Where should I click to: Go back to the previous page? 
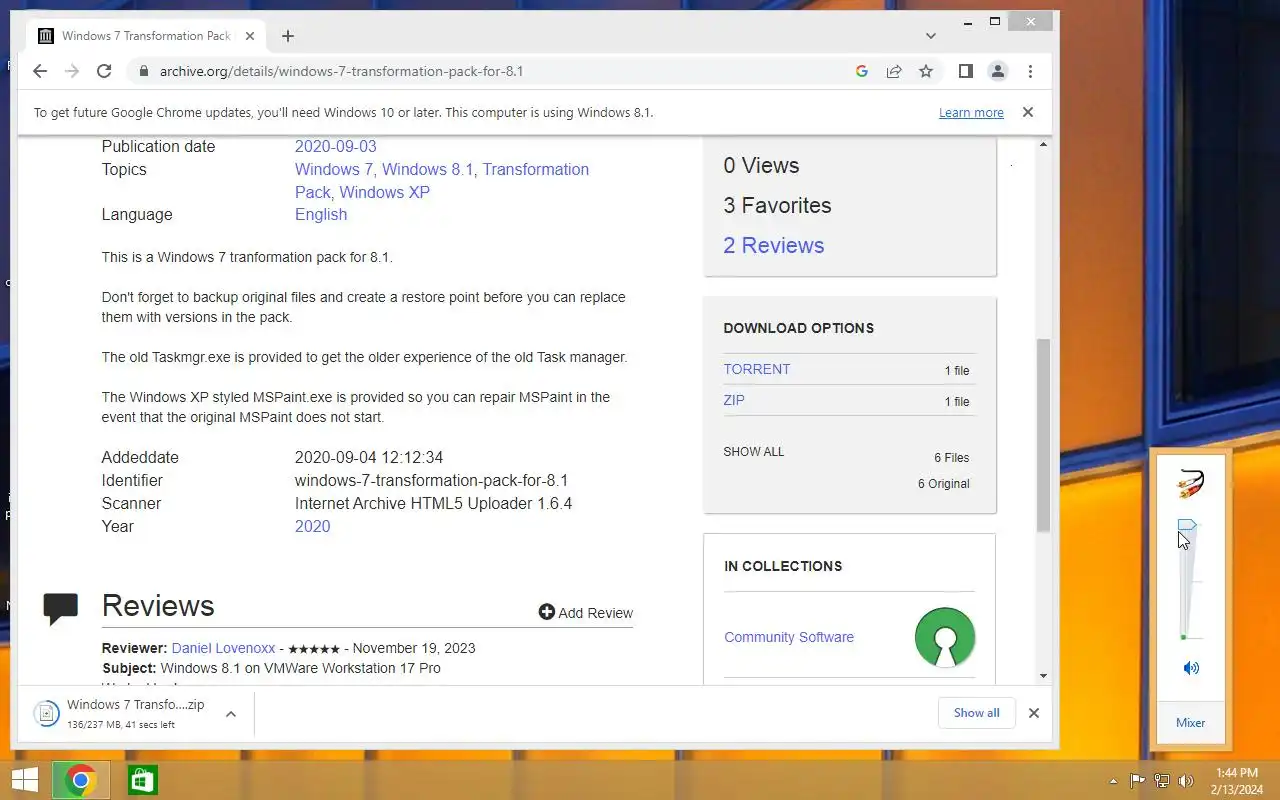coord(40,71)
